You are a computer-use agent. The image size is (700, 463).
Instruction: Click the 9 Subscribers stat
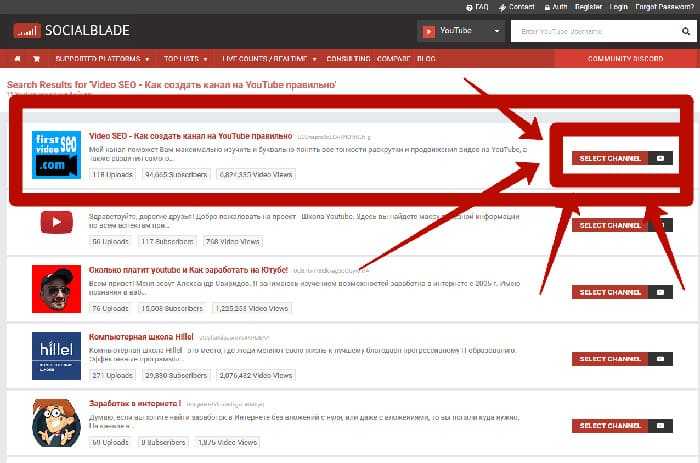pyautogui.click(x=163, y=442)
